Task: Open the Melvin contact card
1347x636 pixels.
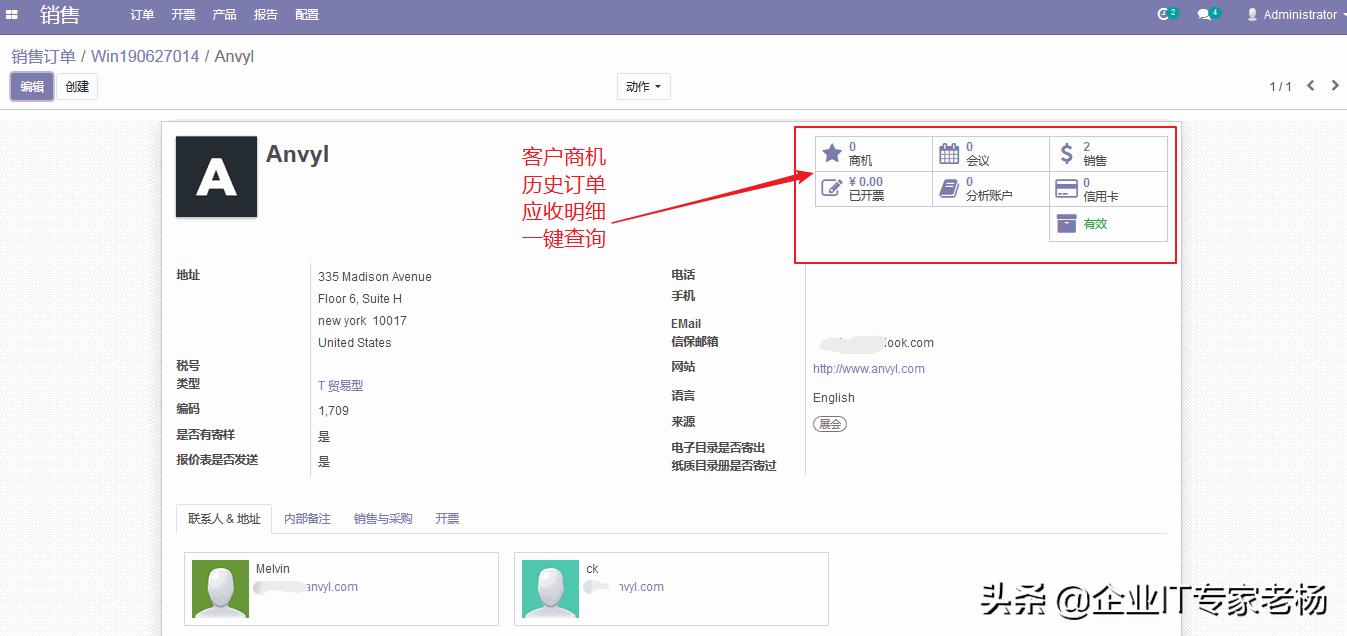Action: [340, 587]
